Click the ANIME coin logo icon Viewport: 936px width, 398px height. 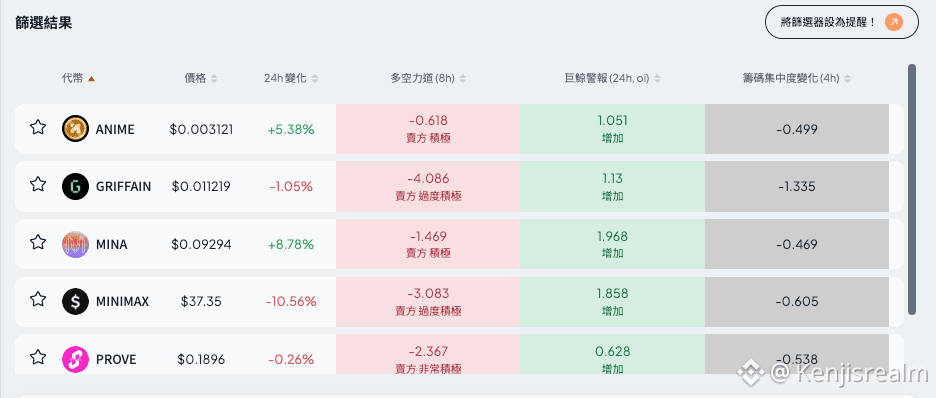75,129
